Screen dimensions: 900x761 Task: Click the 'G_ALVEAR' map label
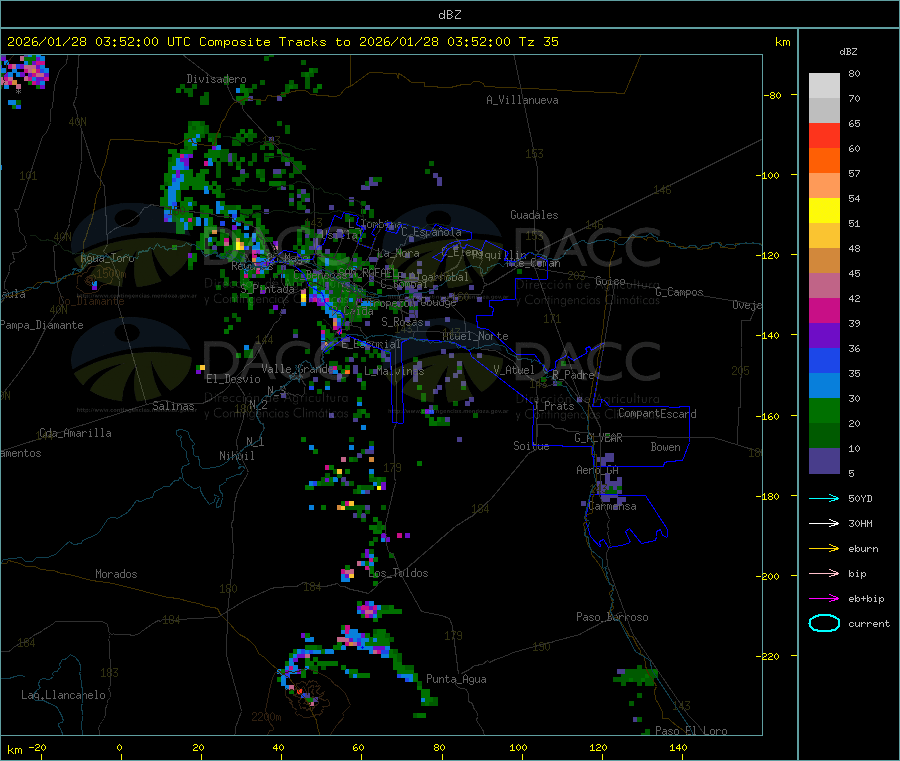coord(598,438)
